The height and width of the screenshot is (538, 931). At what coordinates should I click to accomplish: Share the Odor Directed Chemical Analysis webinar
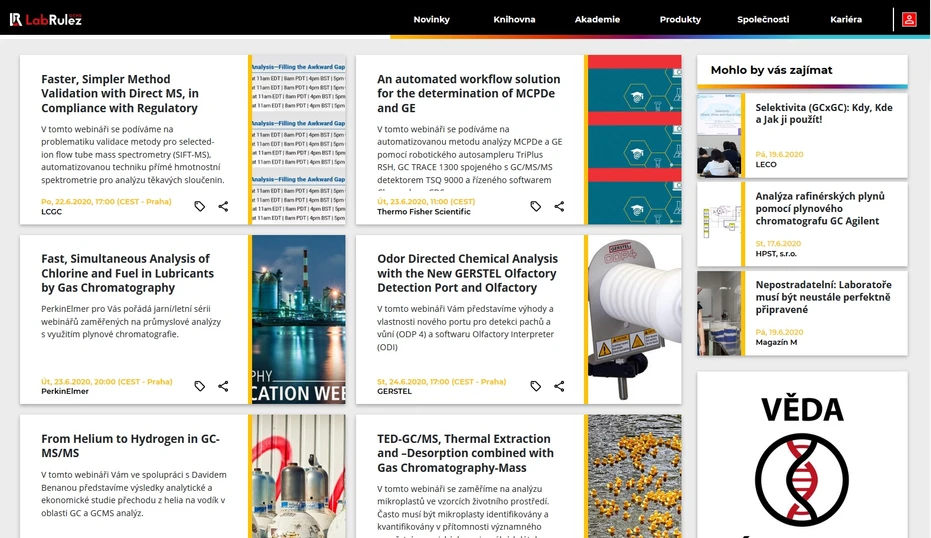[559, 386]
